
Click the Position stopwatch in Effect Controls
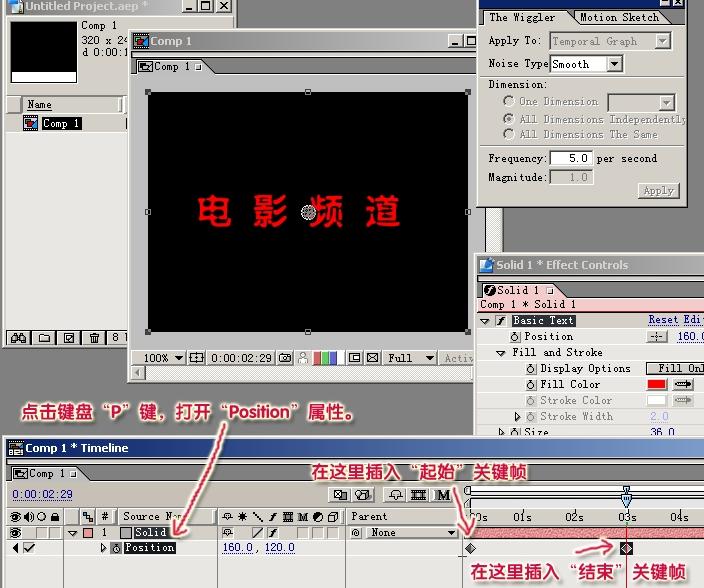[515, 337]
